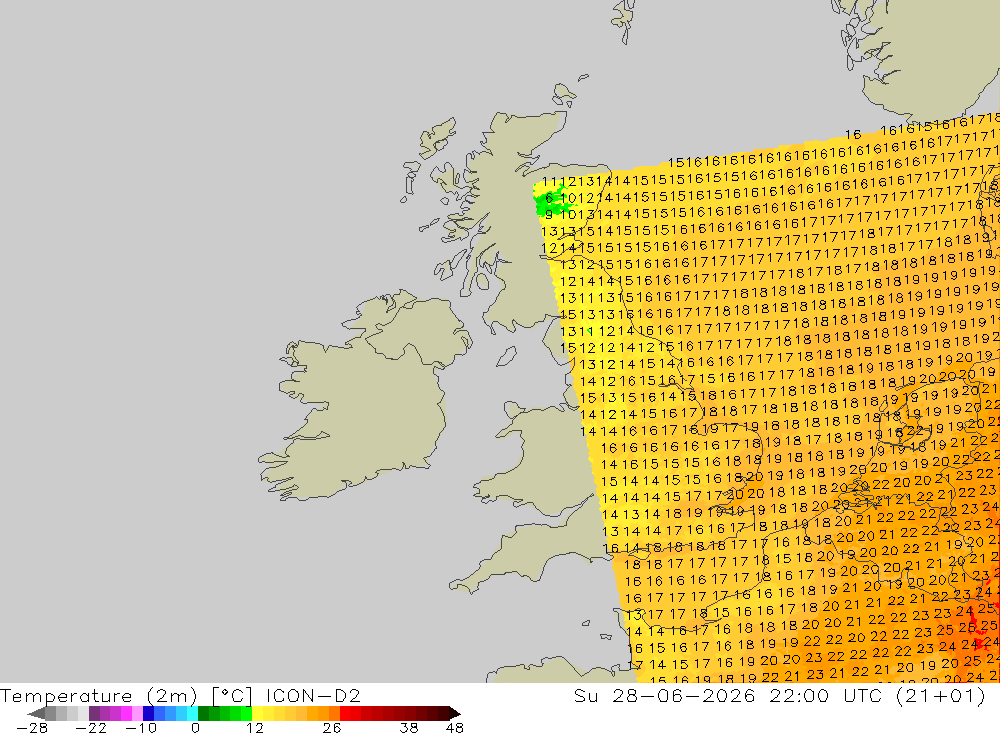
Task: Click the Isle of Man outline on the map
Action: (506, 356)
